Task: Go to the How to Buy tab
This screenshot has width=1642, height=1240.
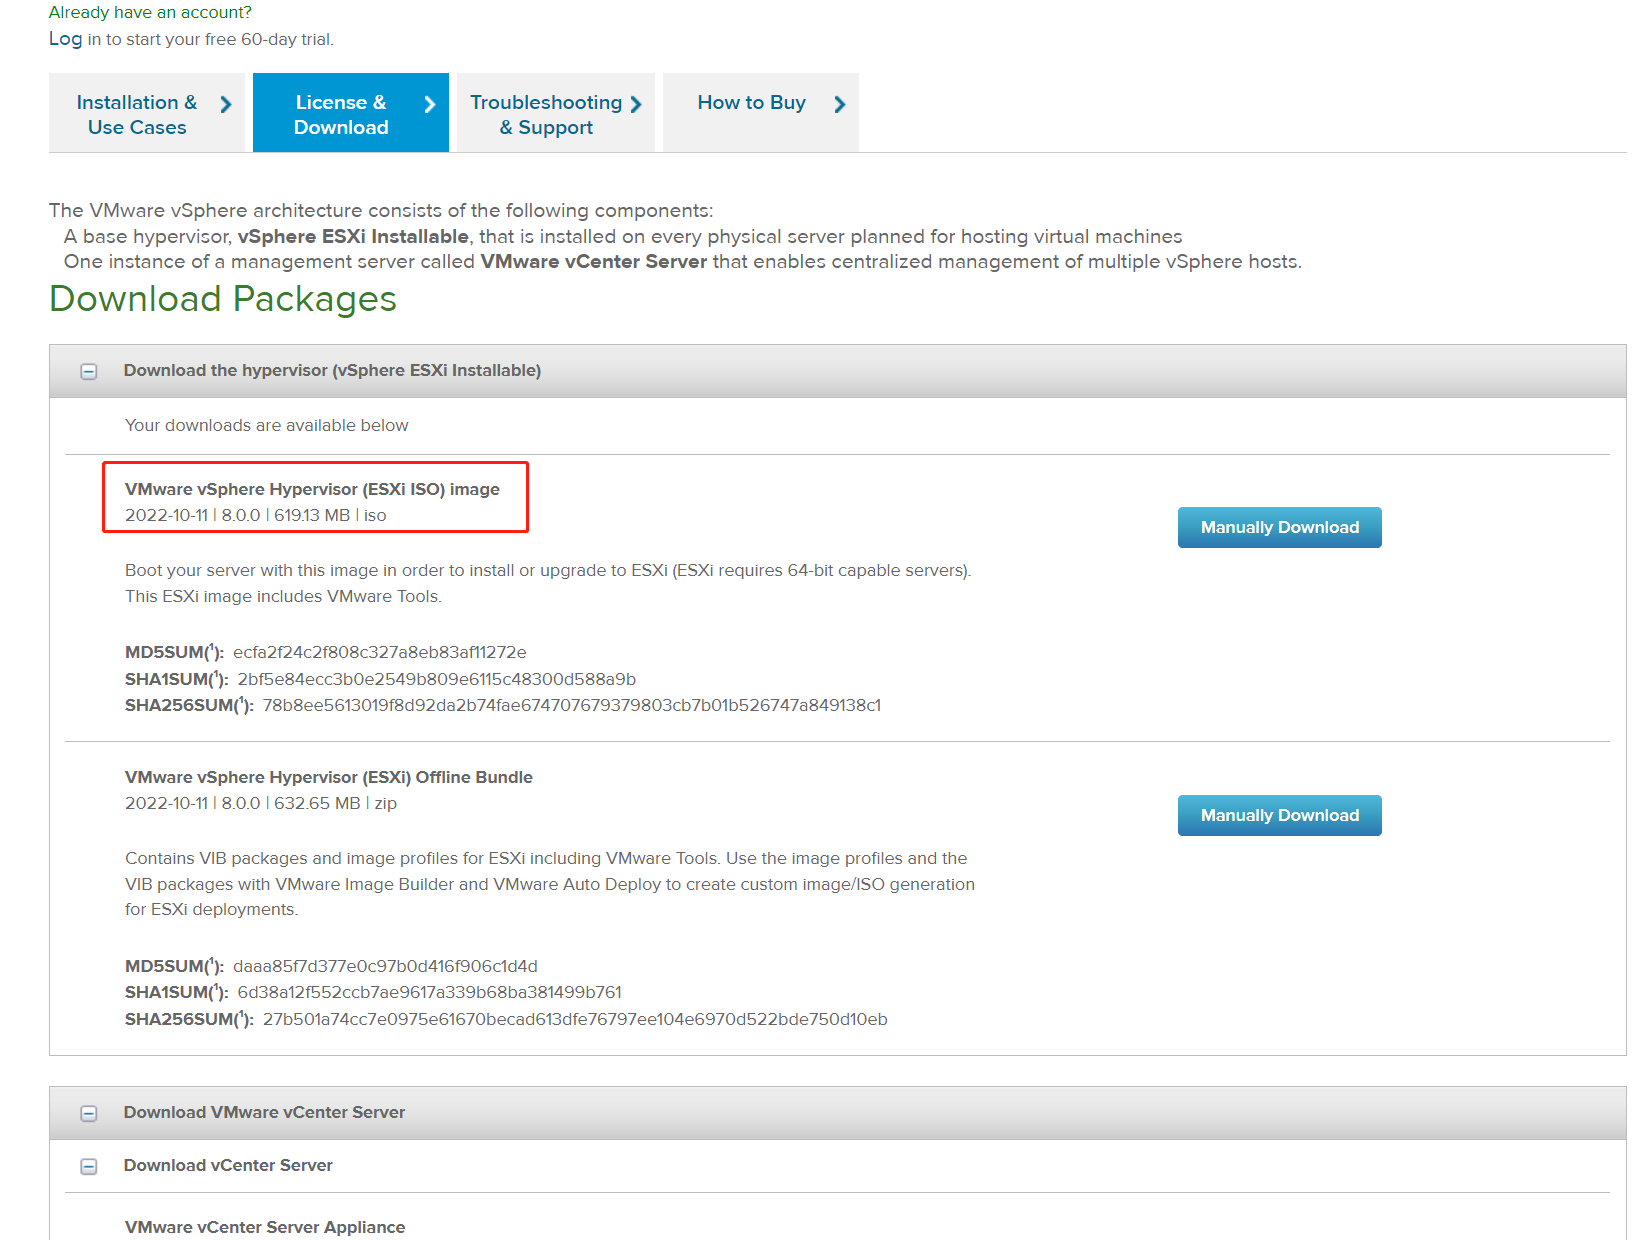Action: coord(751,103)
